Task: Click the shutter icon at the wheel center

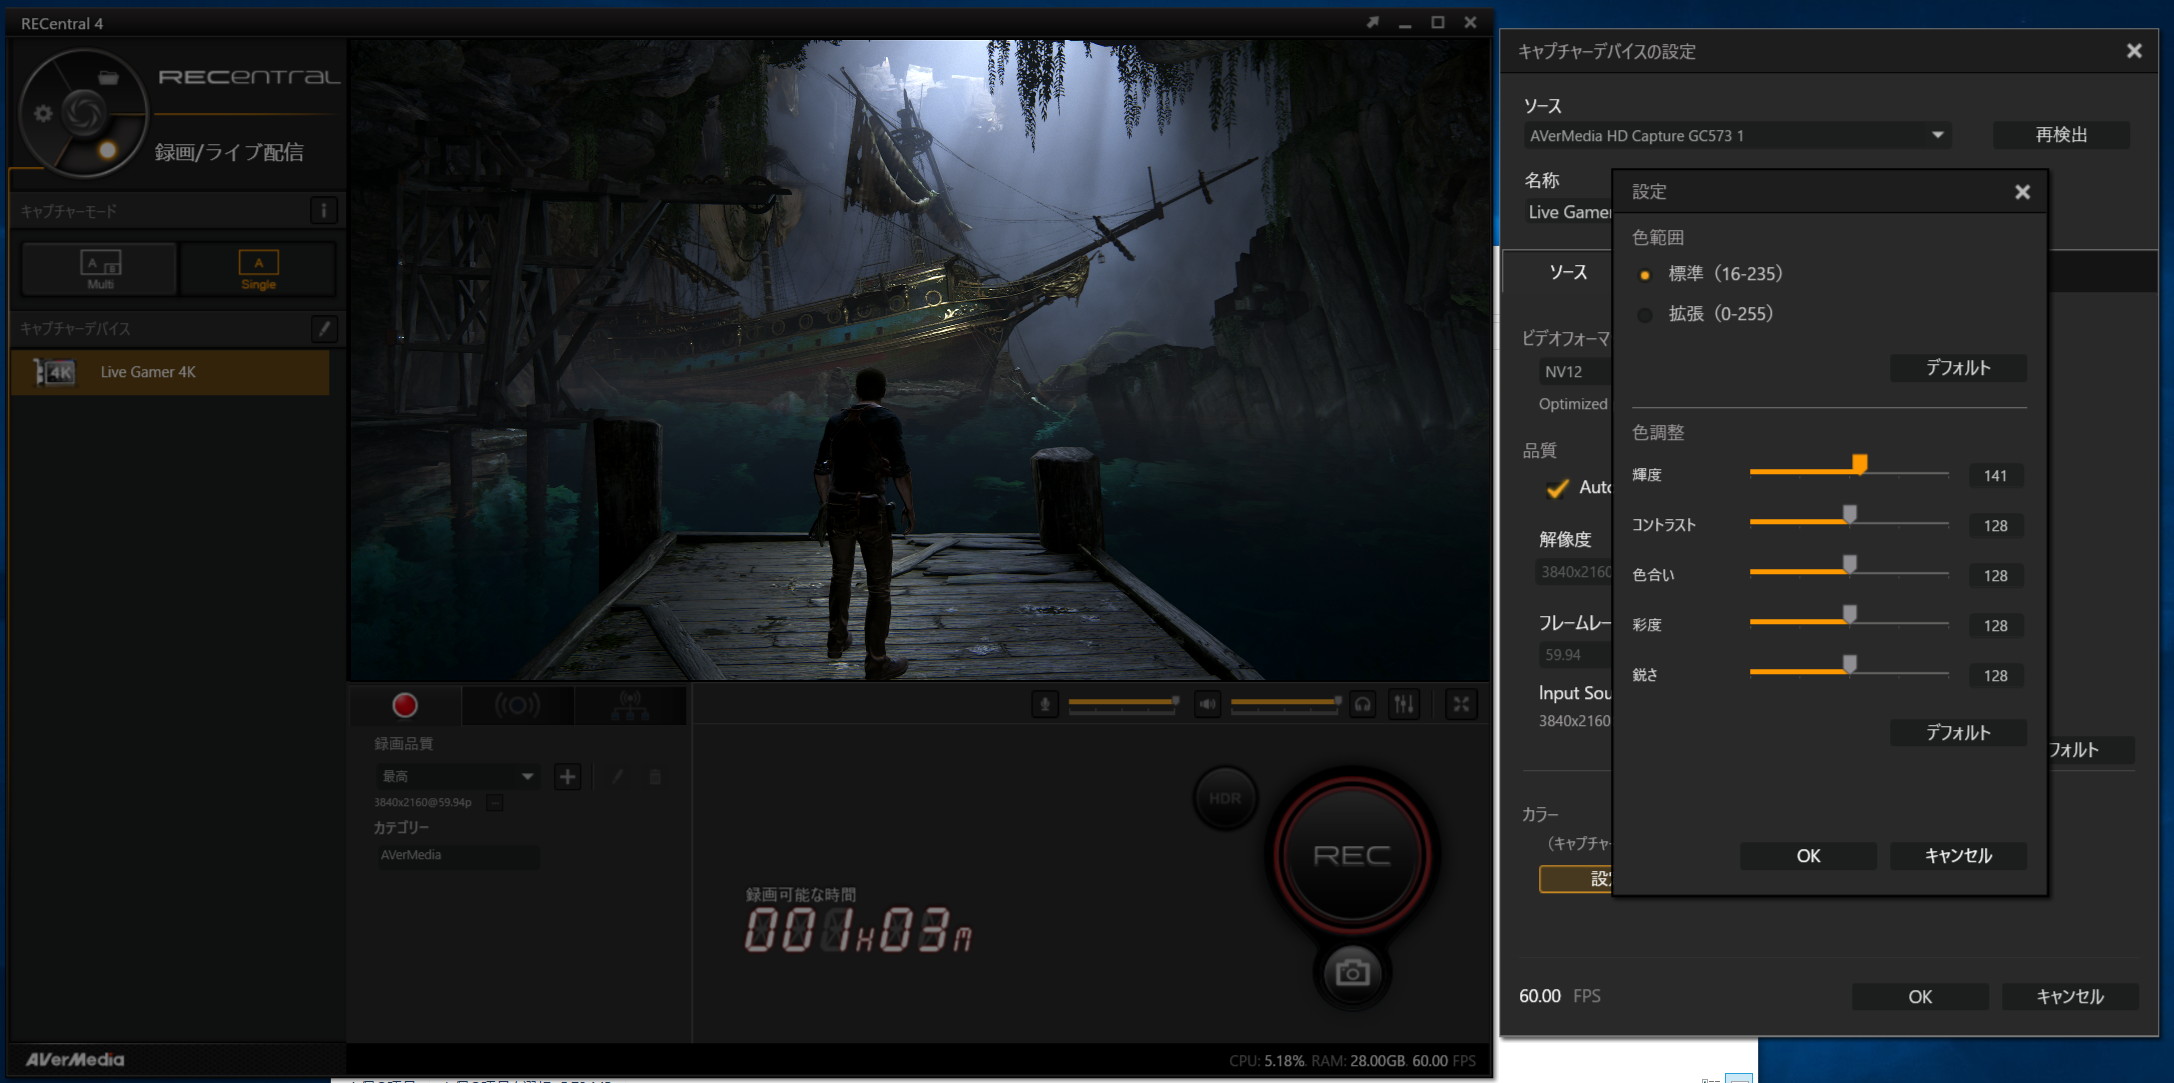Action: (83, 111)
